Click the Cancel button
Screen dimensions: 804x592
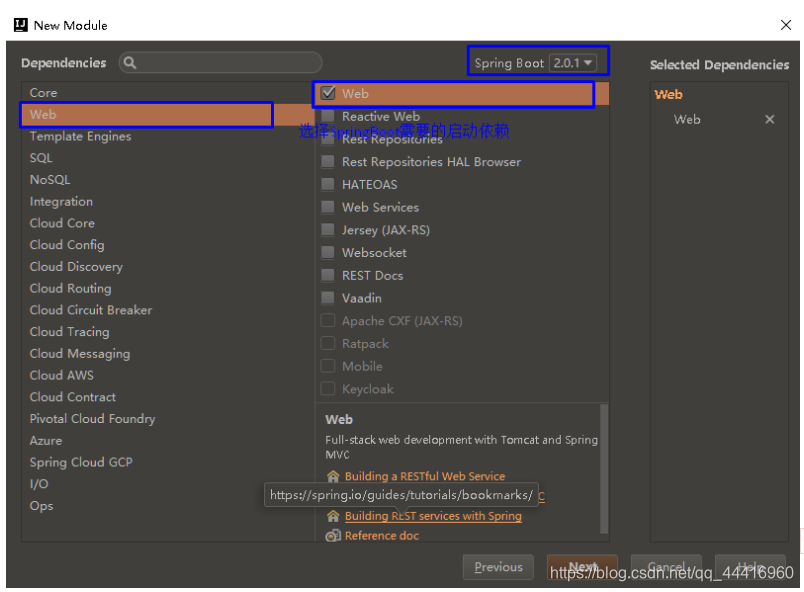666,567
